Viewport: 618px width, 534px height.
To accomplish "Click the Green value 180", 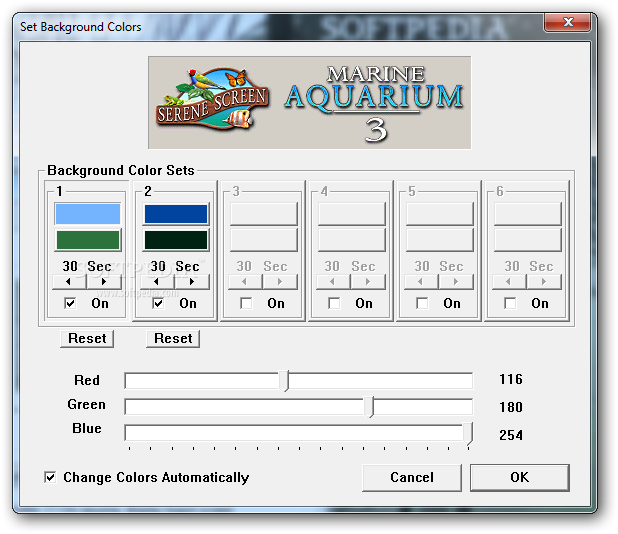I will point(511,407).
